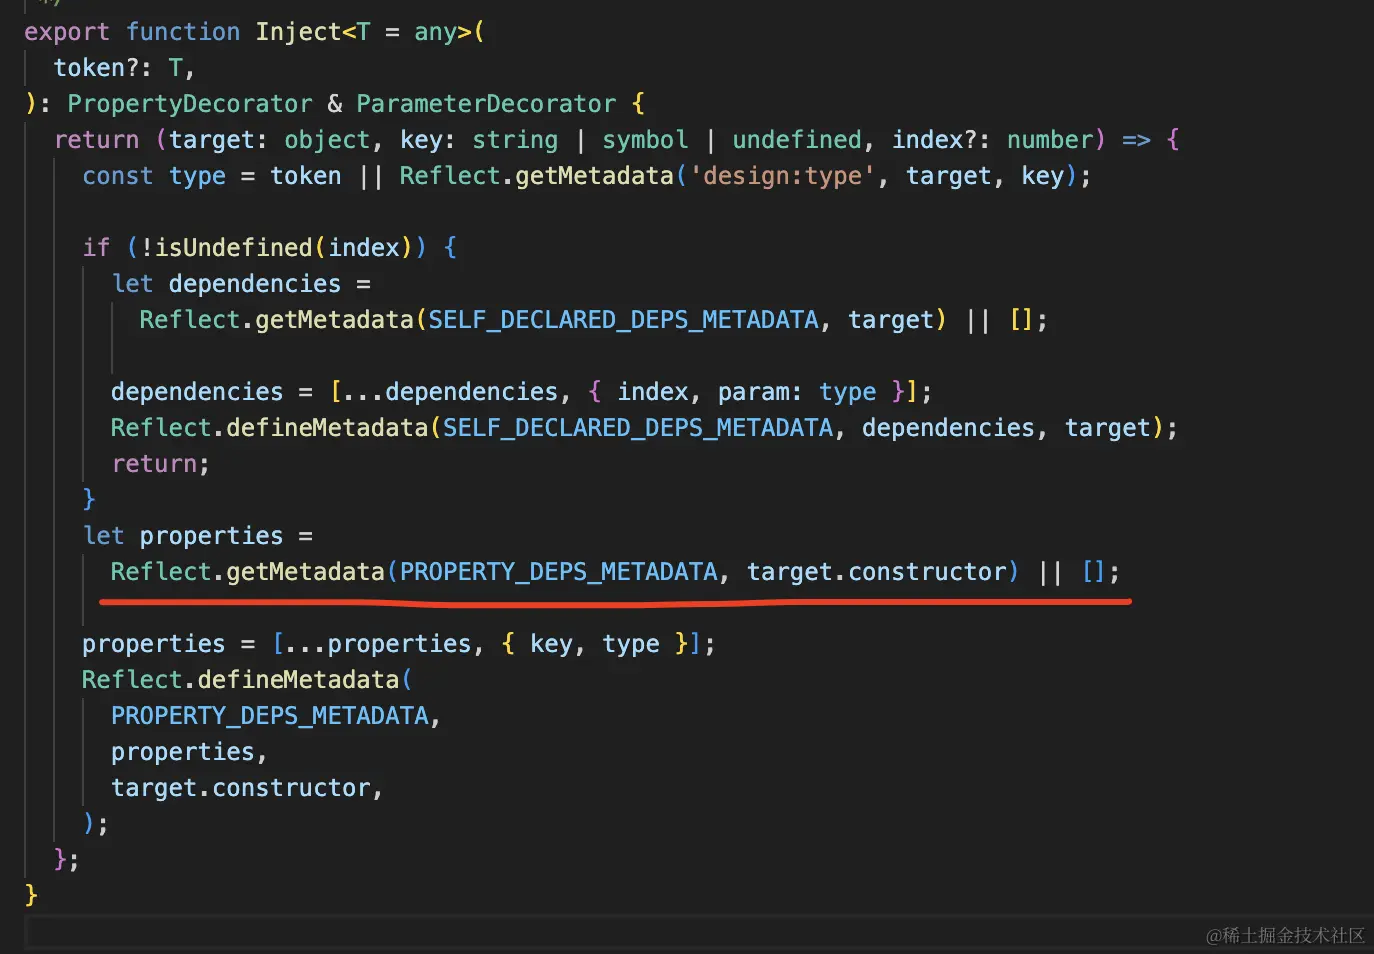Click 'undefined' in the key type union
1374x954 pixels.
point(797,140)
